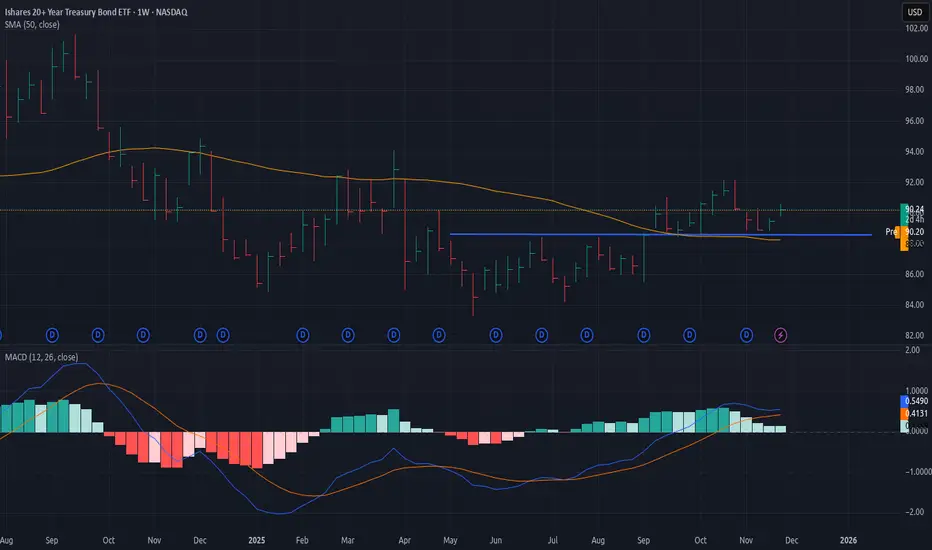
Task: Open the dividend marker above Feb 2025
Action: [303, 335]
